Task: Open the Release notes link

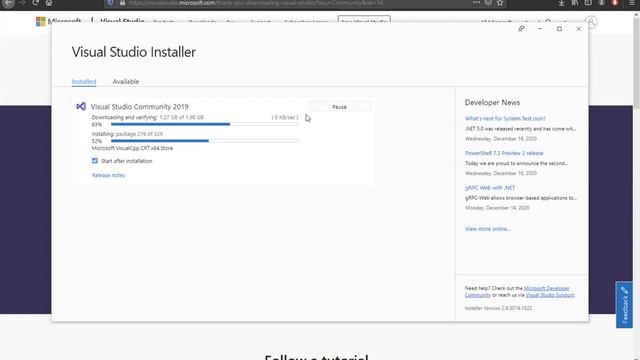Action: (108, 175)
